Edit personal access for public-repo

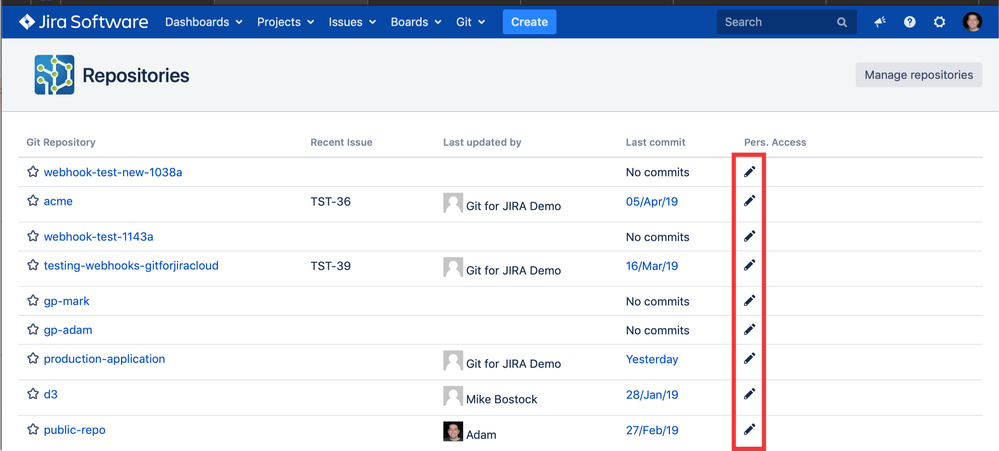click(749, 429)
